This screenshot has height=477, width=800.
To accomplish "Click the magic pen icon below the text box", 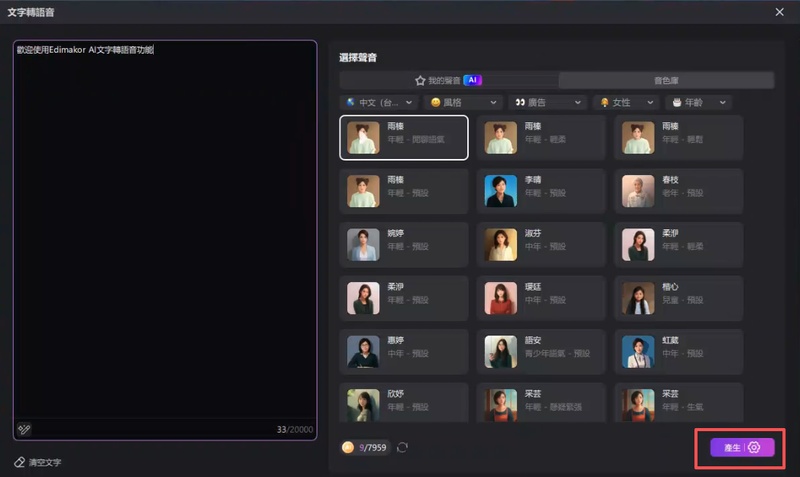I will click(x=24, y=429).
